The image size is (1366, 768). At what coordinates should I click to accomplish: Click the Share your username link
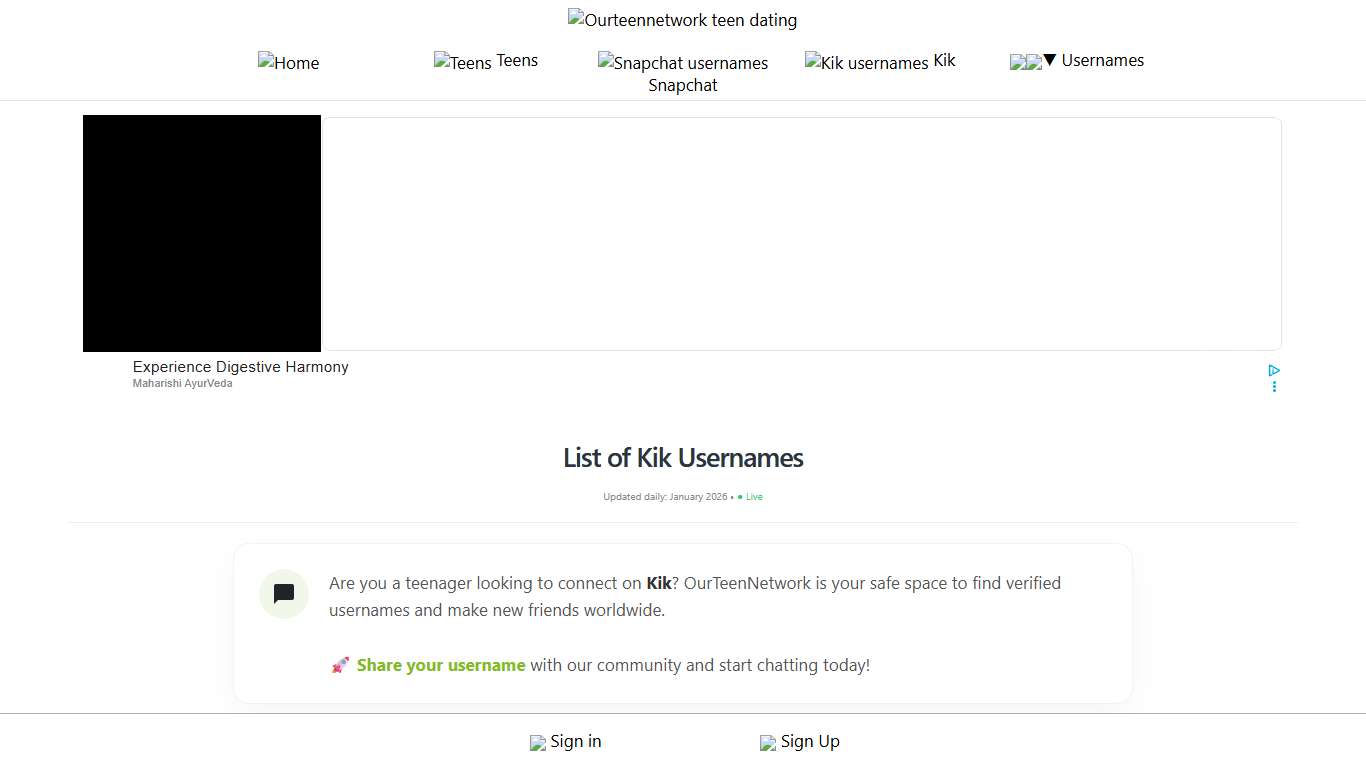441,665
